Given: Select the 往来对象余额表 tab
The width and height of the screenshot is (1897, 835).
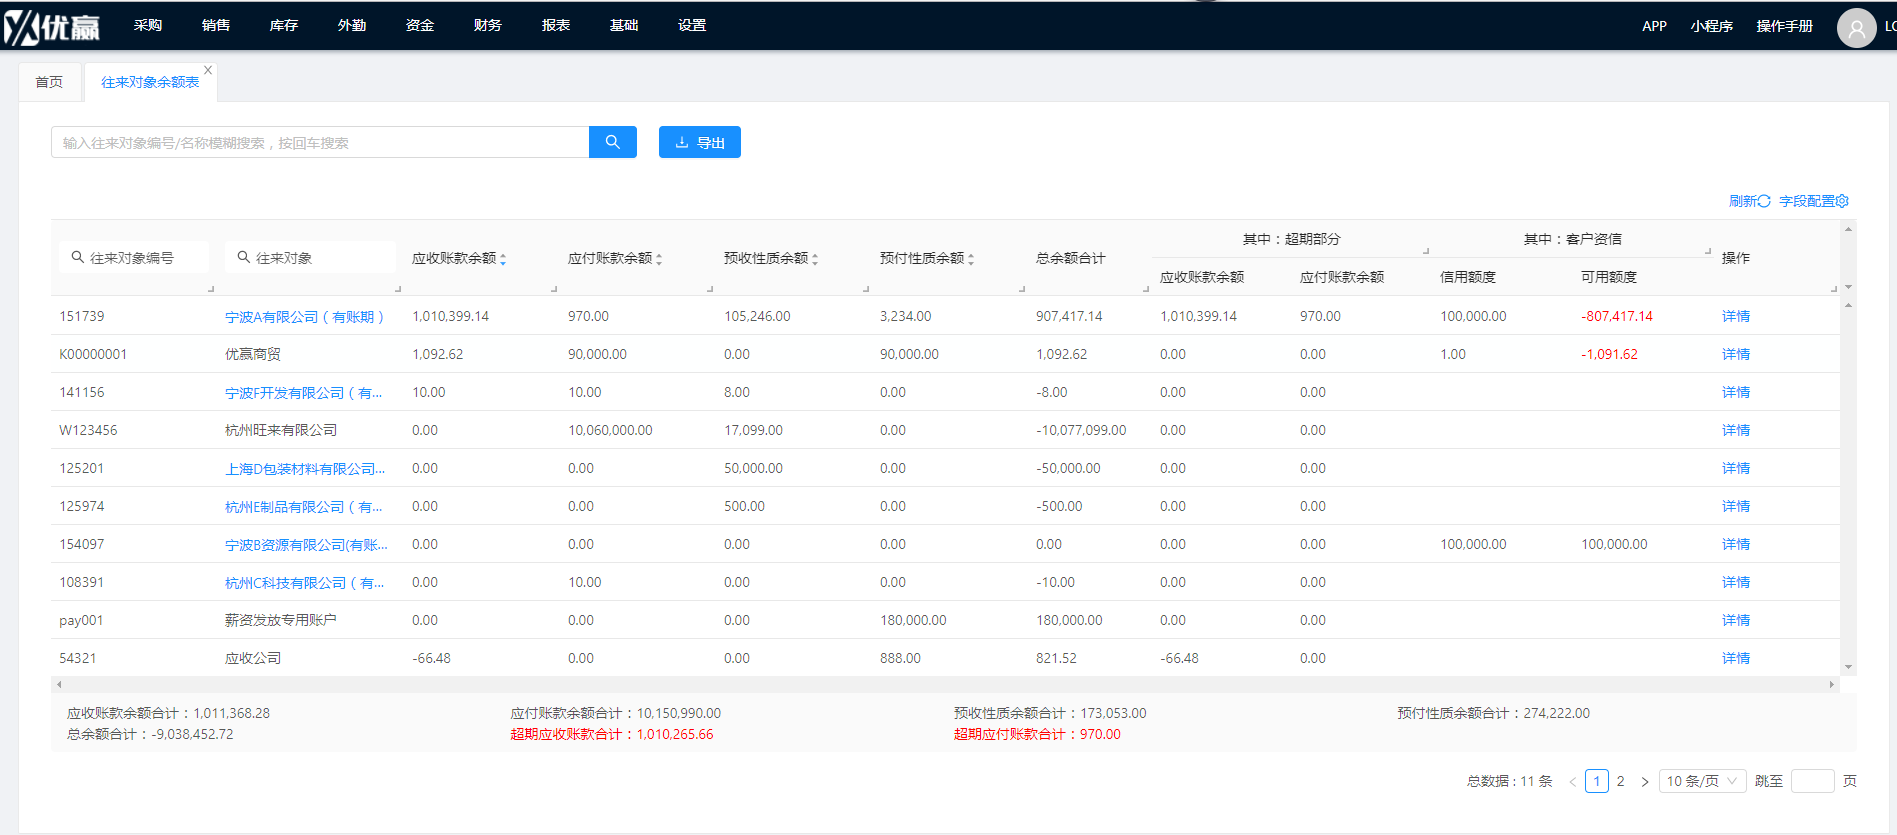Looking at the screenshot, I should 150,82.
